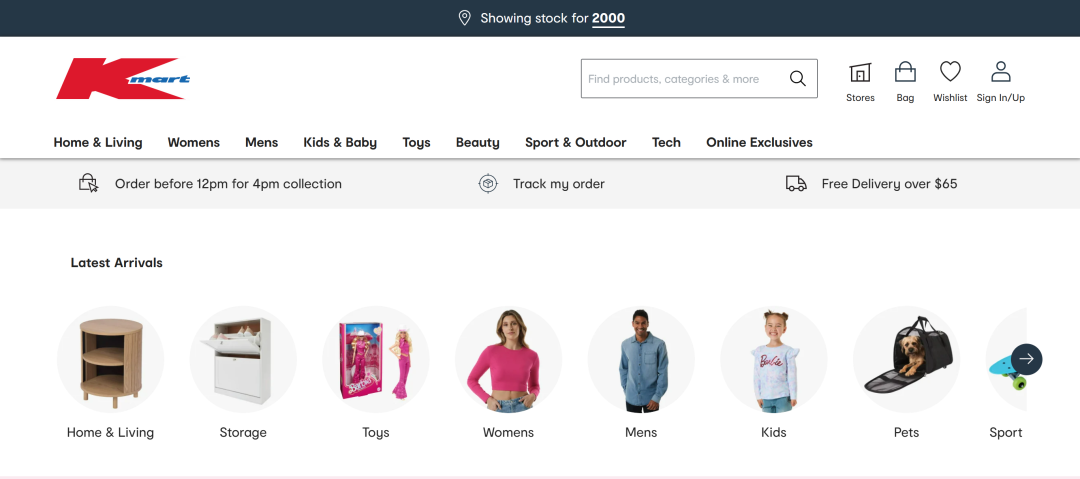Open the shopping Bag icon
Screen dimensions: 1080x479
click(x=905, y=73)
